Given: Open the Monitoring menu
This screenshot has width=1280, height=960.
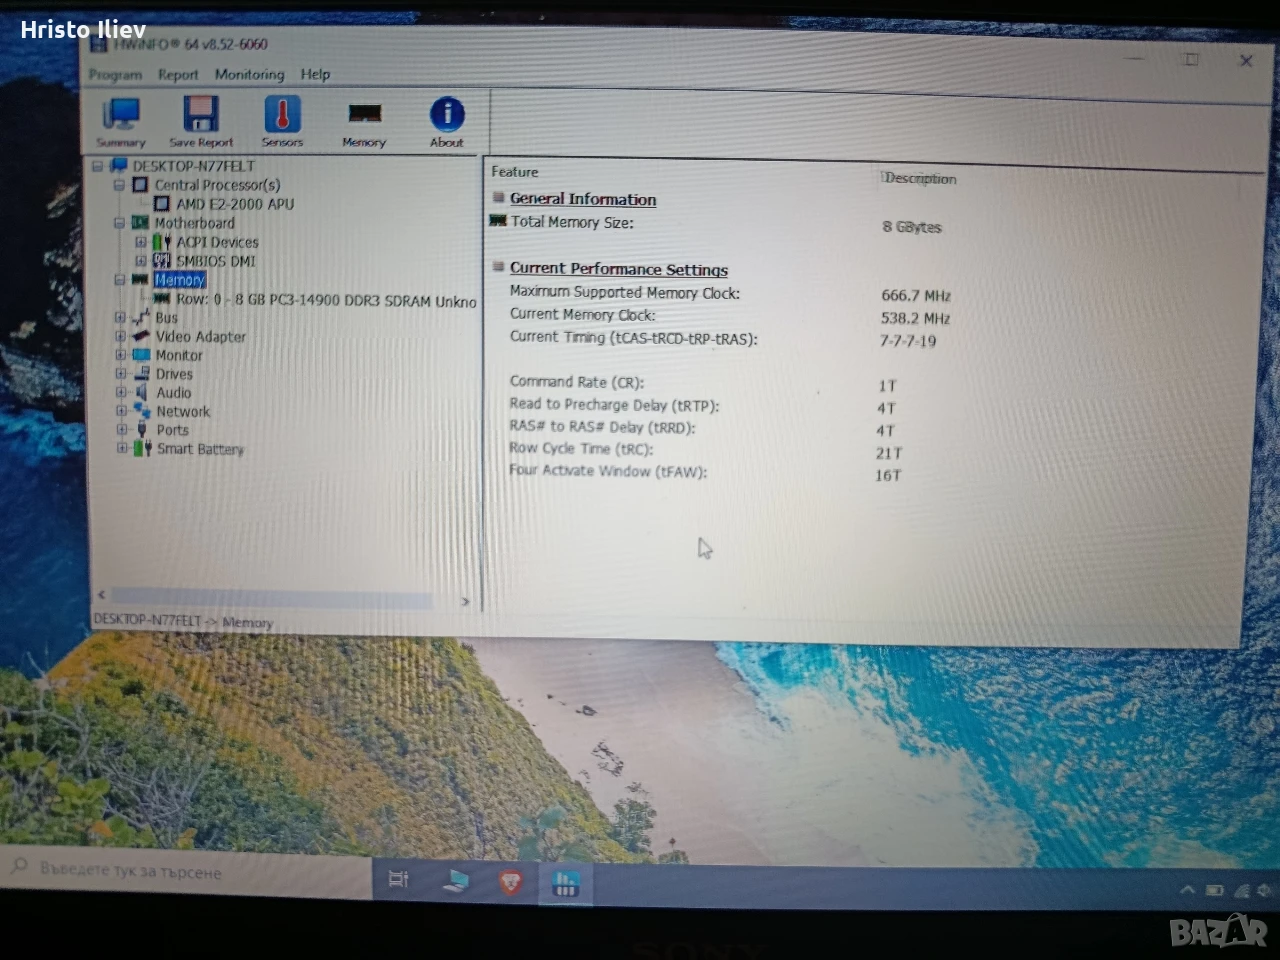Looking at the screenshot, I should 249,75.
